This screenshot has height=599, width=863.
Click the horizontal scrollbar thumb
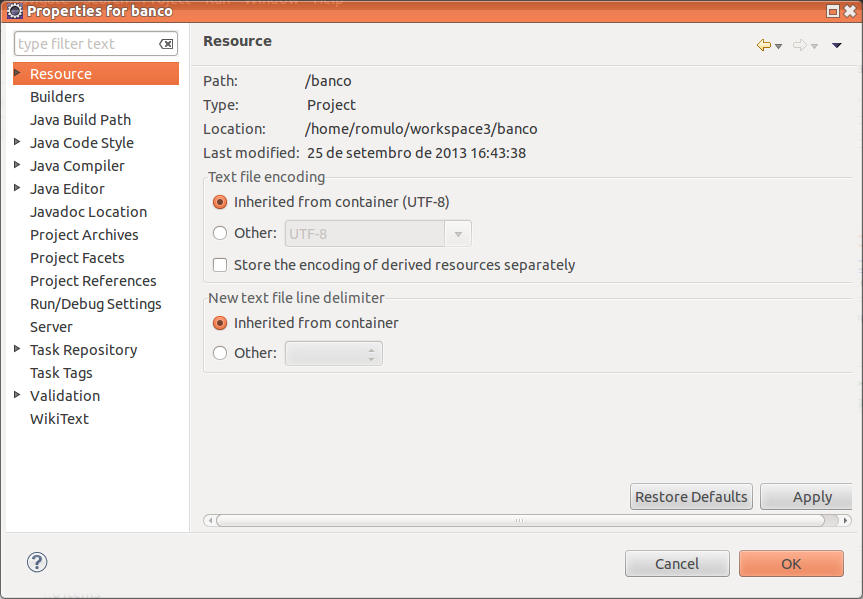520,521
